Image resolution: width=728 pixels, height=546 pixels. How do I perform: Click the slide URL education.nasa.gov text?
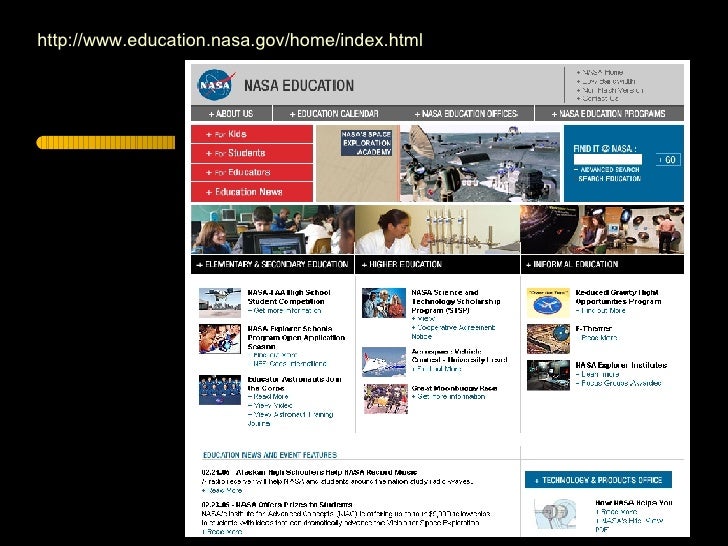(230, 40)
